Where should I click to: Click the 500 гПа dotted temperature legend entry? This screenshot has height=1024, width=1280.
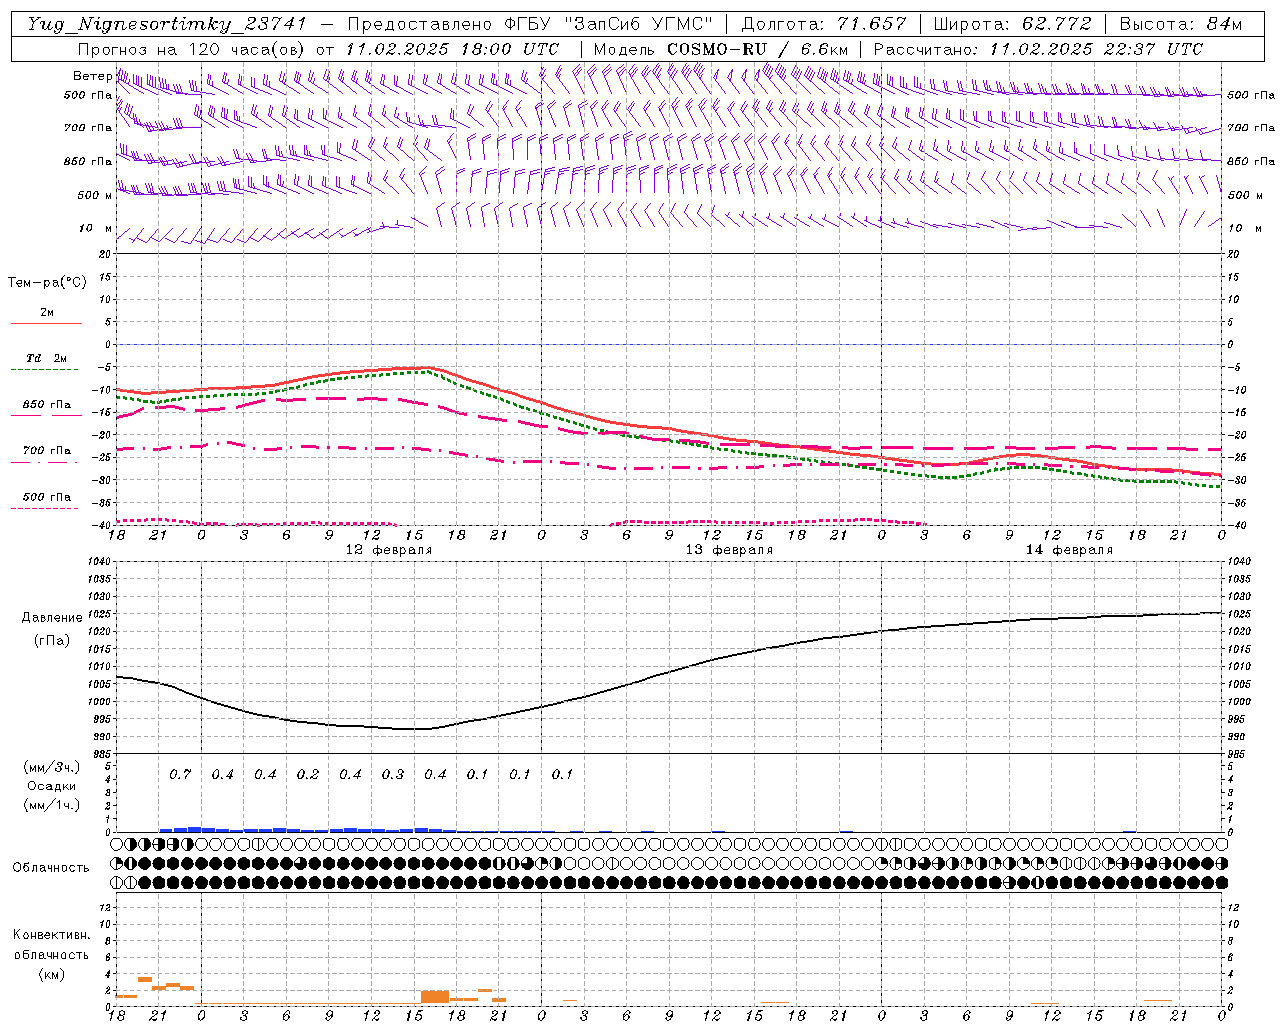pyautogui.click(x=46, y=498)
